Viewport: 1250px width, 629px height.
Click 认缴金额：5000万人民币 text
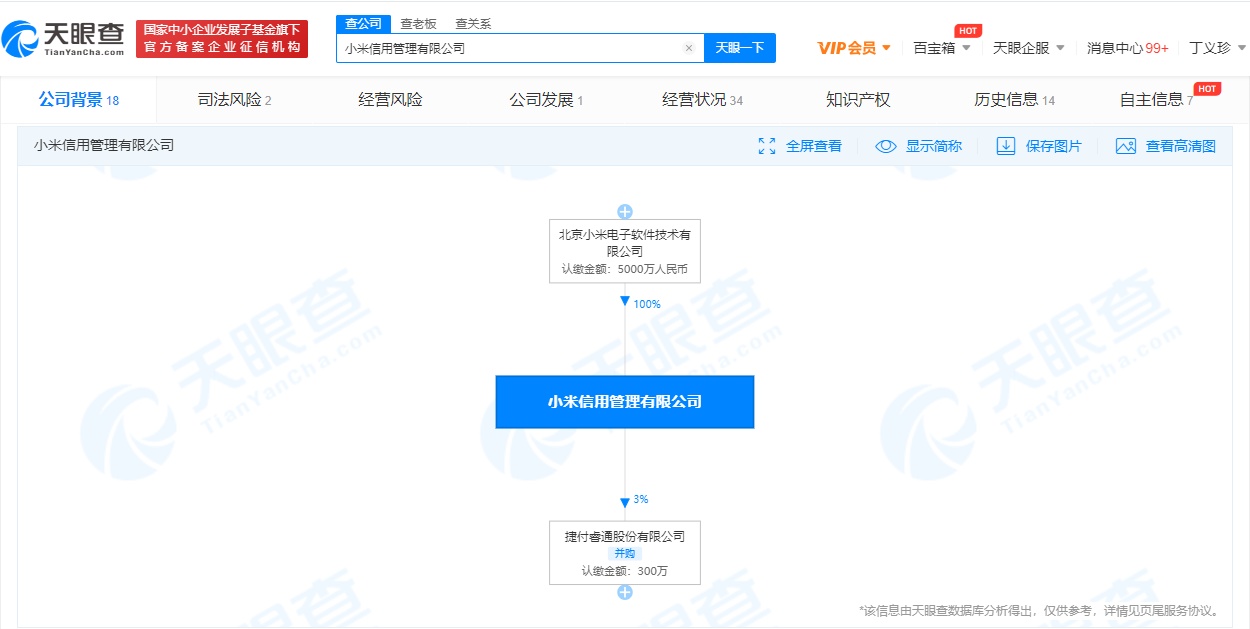pyautogui.click(x=625, y=269)
